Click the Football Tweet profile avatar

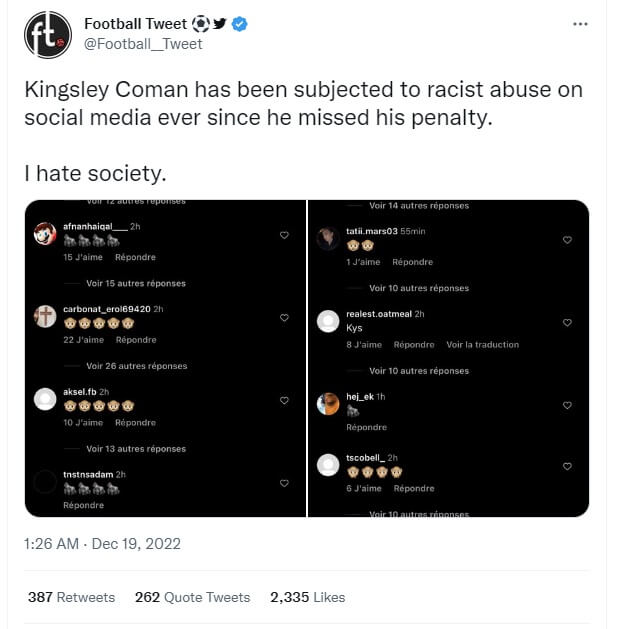click(x=47, y=35)
